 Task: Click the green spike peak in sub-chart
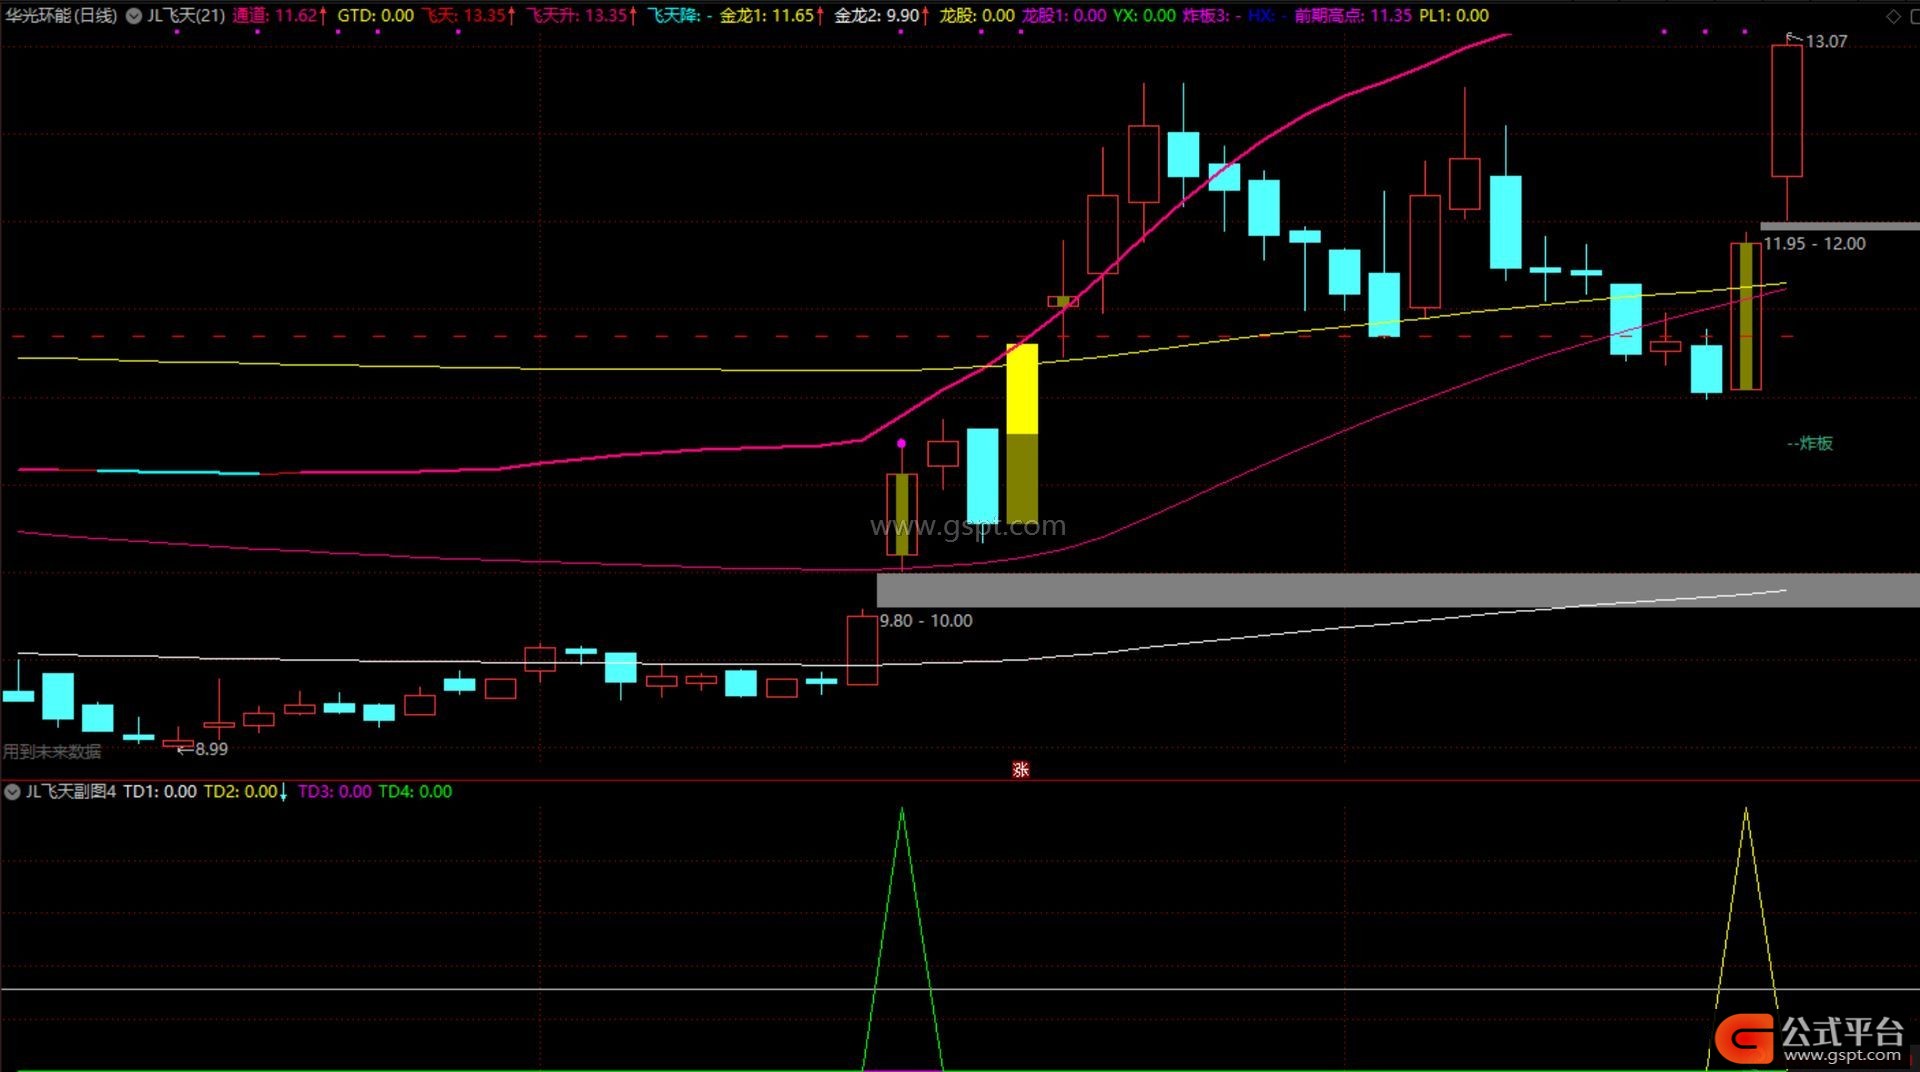click(902, 810)
